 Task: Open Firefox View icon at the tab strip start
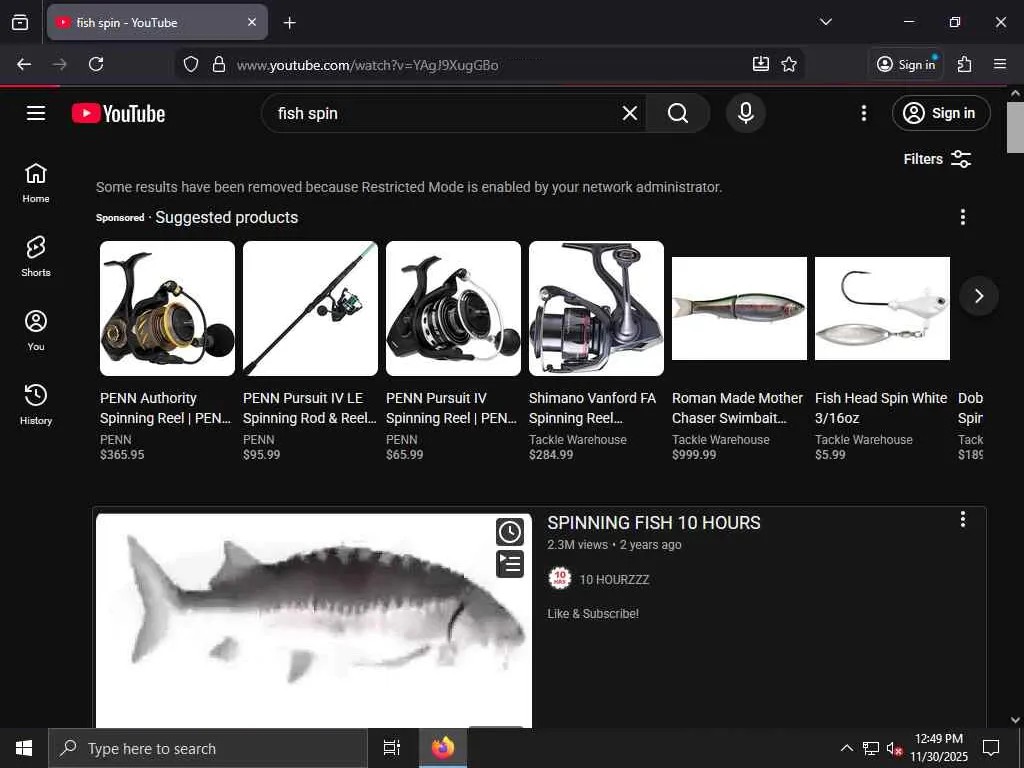click(20, 22)
